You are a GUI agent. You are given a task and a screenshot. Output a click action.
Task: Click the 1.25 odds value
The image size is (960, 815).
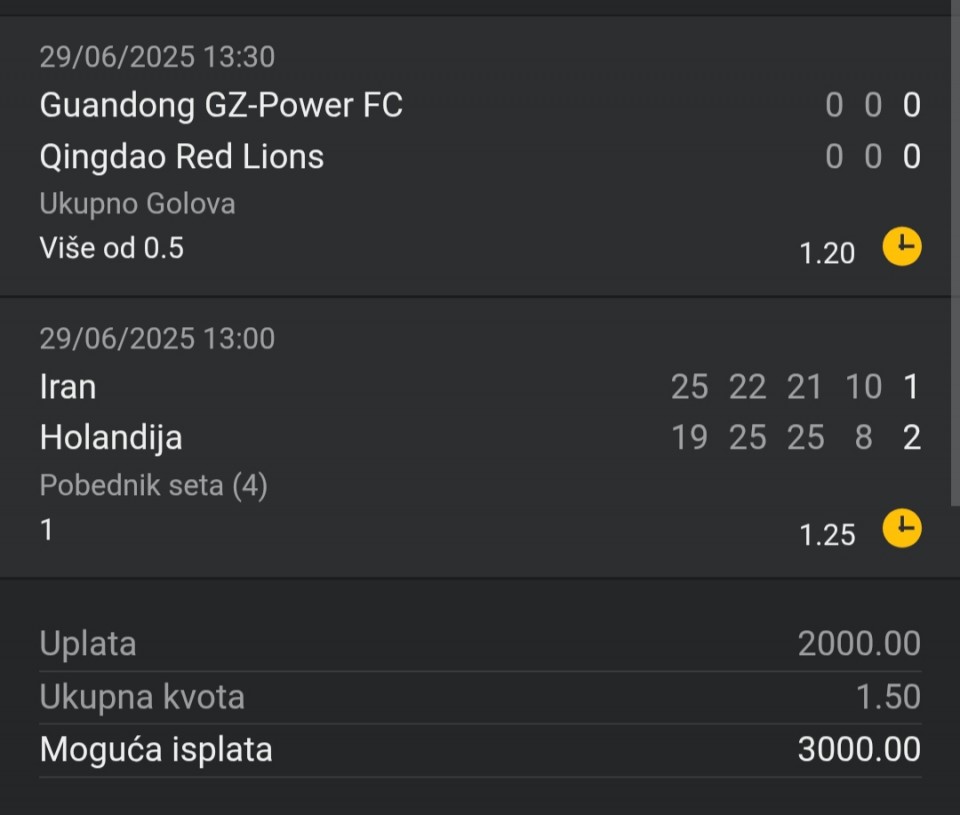click(827, 535)
